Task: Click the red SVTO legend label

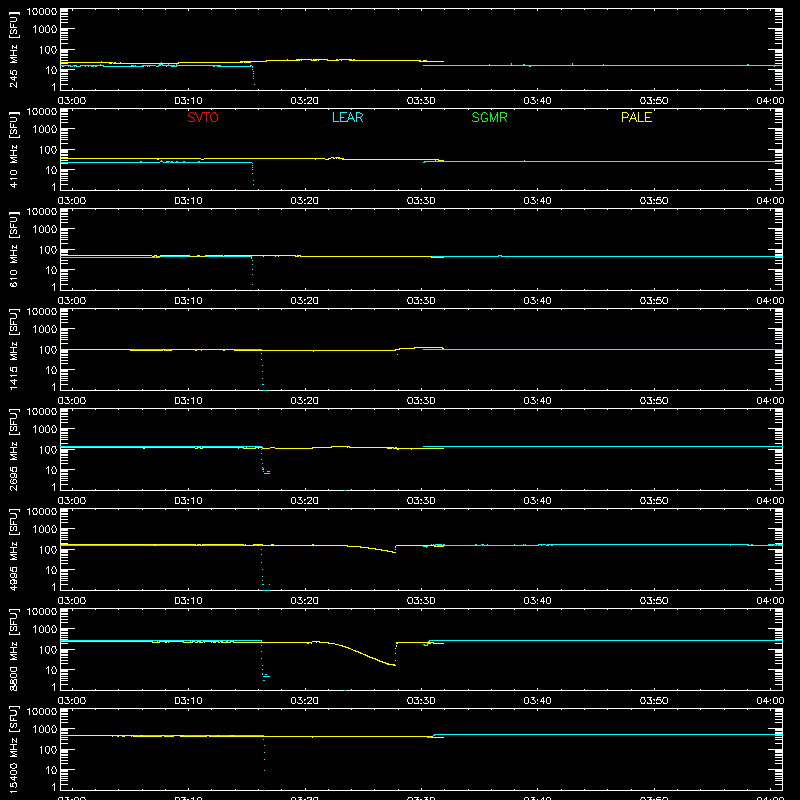Action: tap(203, 117)
